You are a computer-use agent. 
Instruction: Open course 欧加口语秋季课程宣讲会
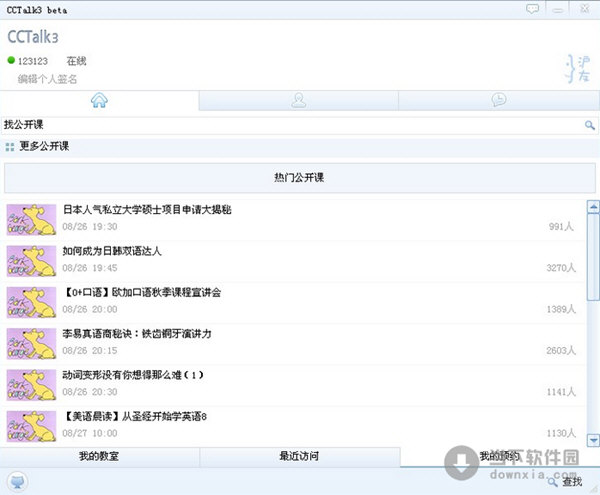pos(142,292)
